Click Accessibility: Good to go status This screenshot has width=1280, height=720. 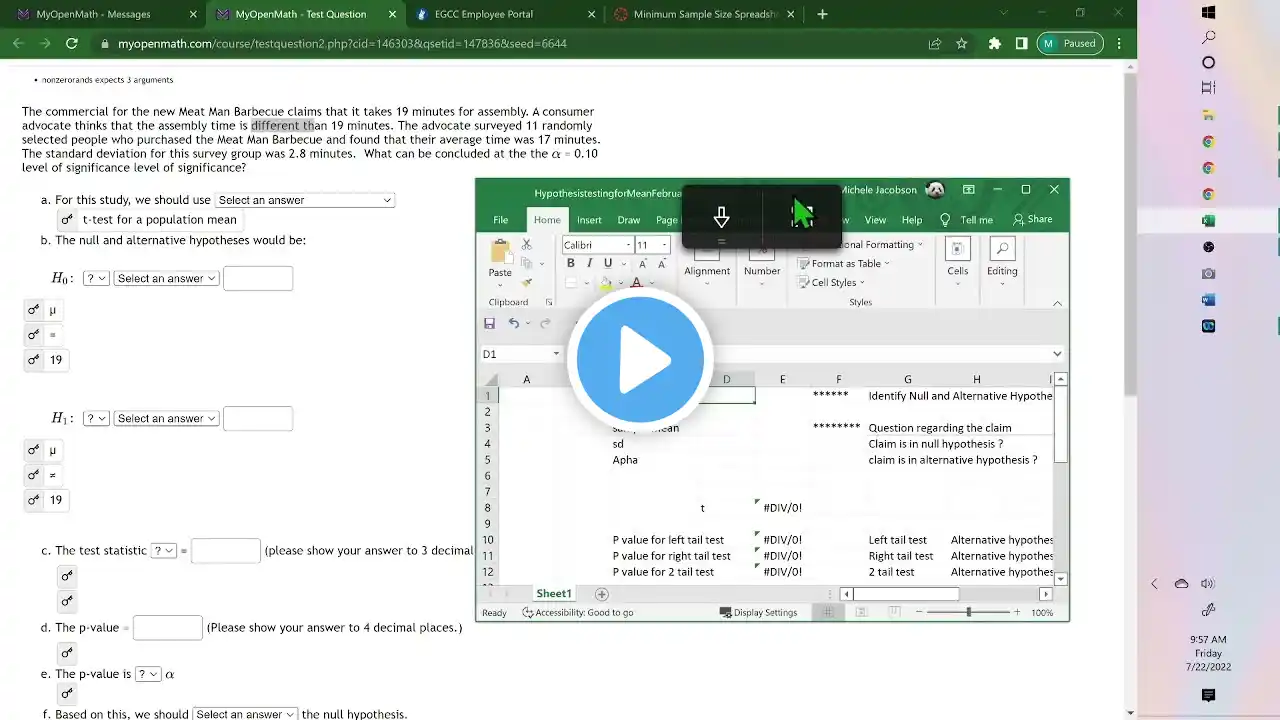pos(577,612)
